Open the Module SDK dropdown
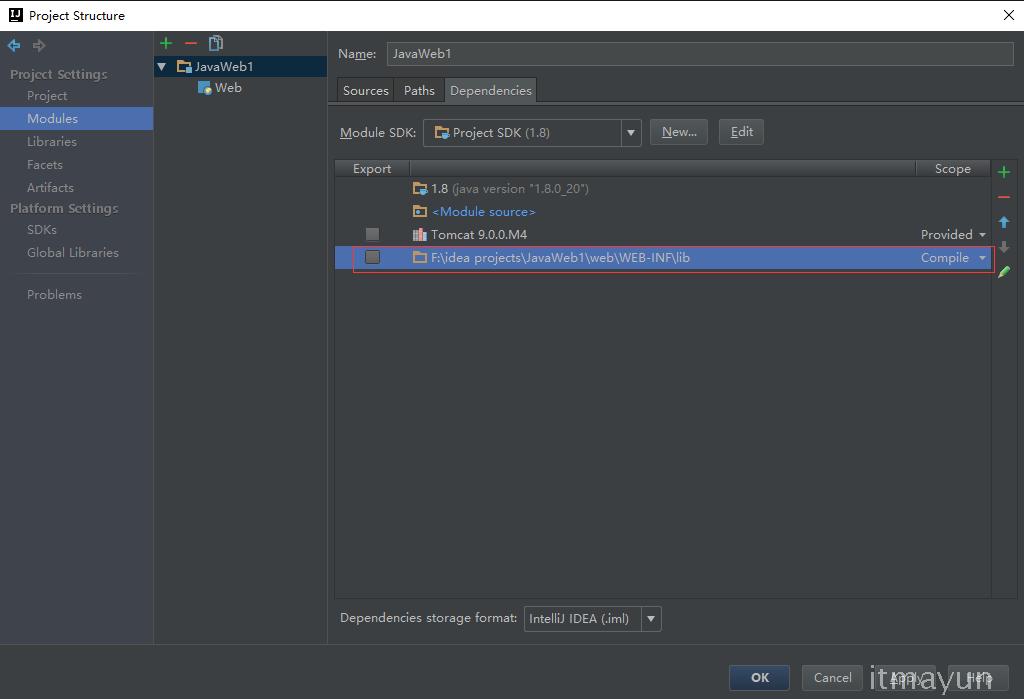This screenshot has width=1024, height=699. (x=631, y=132)
